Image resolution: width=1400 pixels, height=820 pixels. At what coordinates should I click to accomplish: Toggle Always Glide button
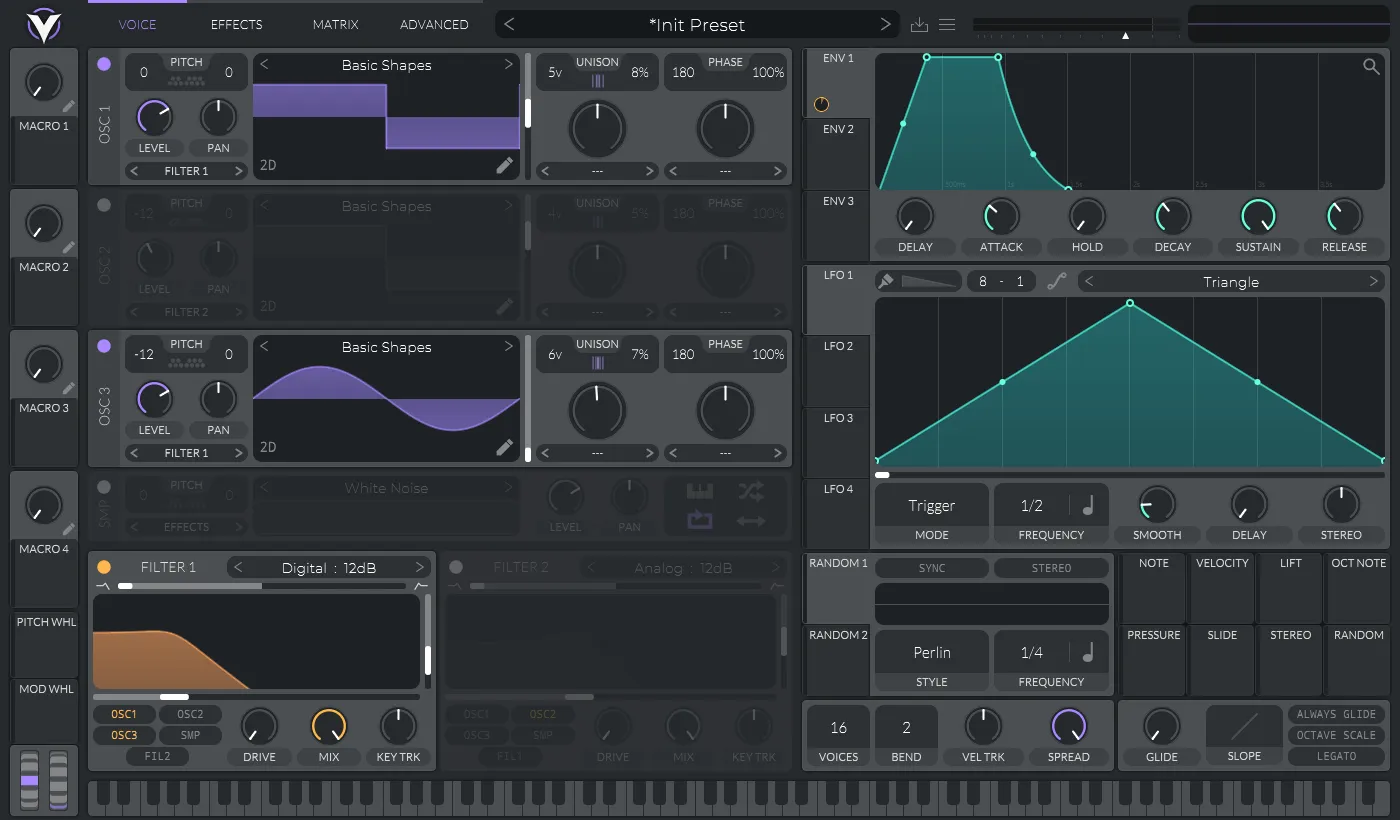[1336, 714]
